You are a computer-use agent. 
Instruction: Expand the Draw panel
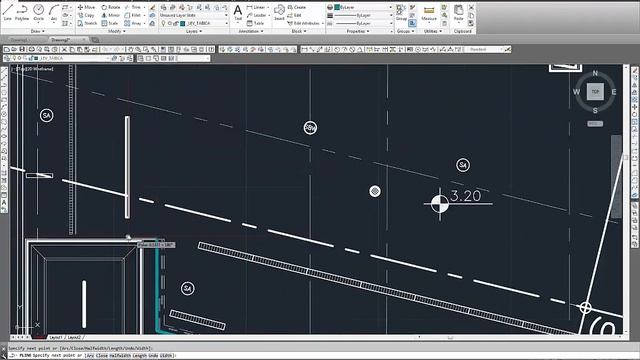click(x=38, y=31)
